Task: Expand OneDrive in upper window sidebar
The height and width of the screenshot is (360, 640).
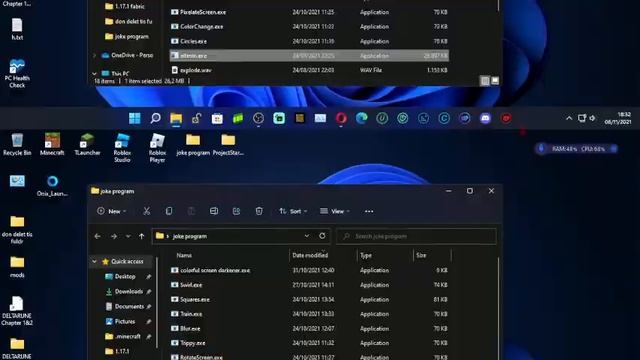Action: (x=95, y=55)
